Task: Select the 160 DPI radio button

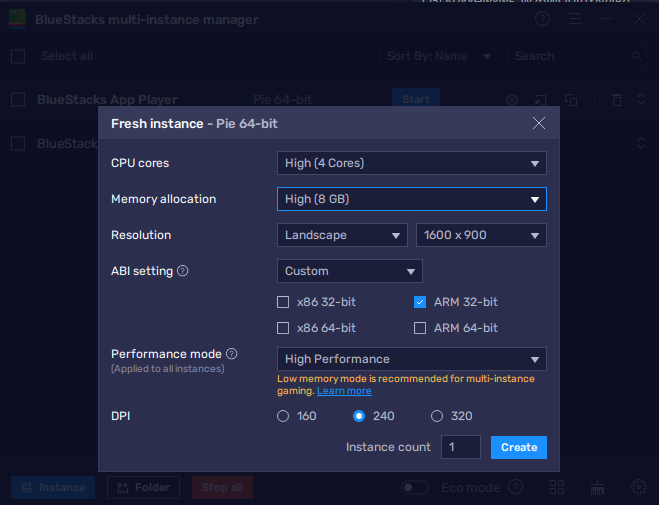Action: 283,416
